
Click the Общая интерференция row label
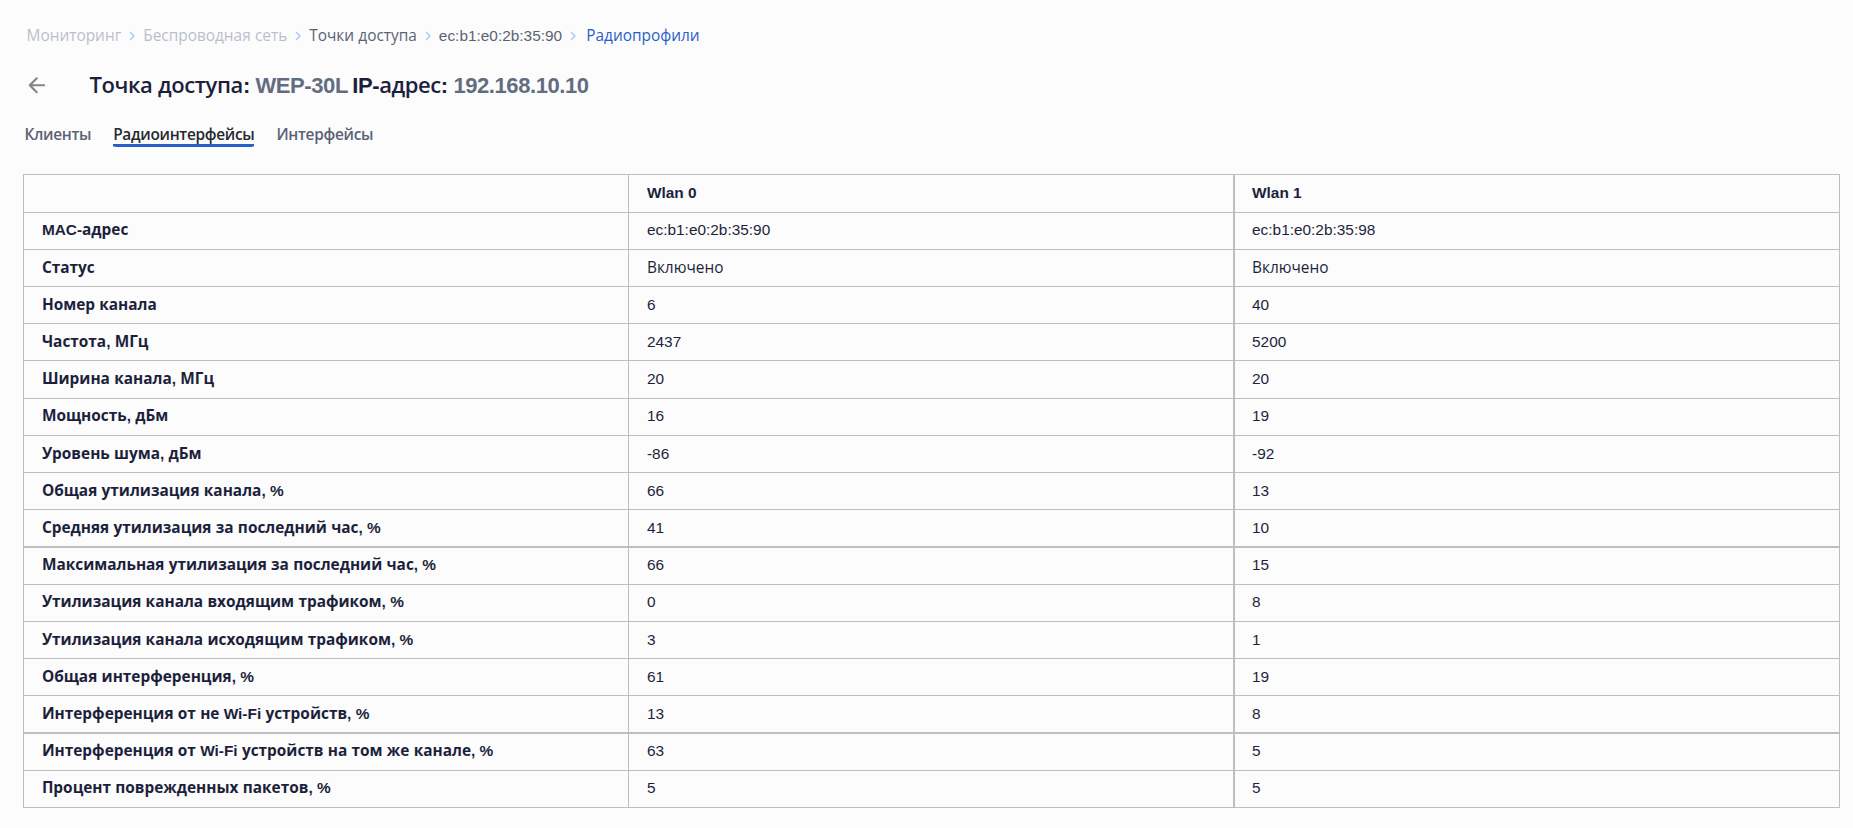[147, 677]
